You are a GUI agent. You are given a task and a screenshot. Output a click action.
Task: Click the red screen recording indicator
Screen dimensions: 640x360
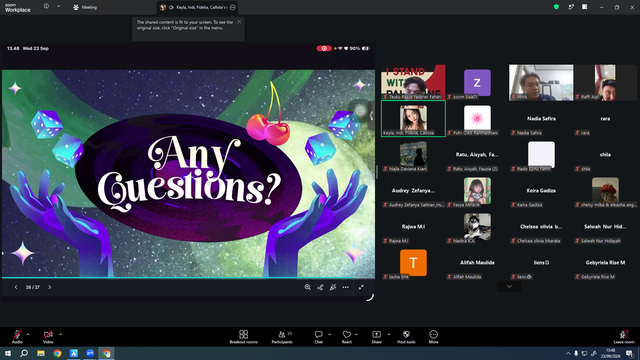[x=324, y=48]
